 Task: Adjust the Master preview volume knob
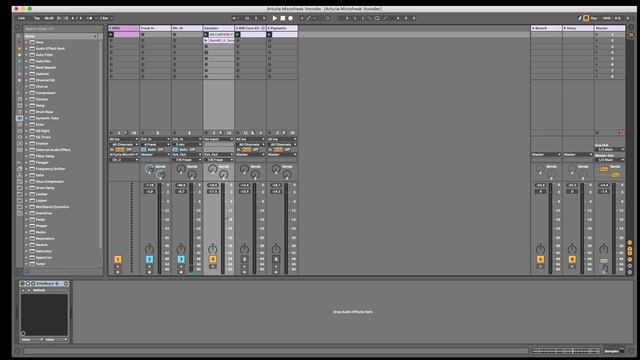click(x=604, y=269)
